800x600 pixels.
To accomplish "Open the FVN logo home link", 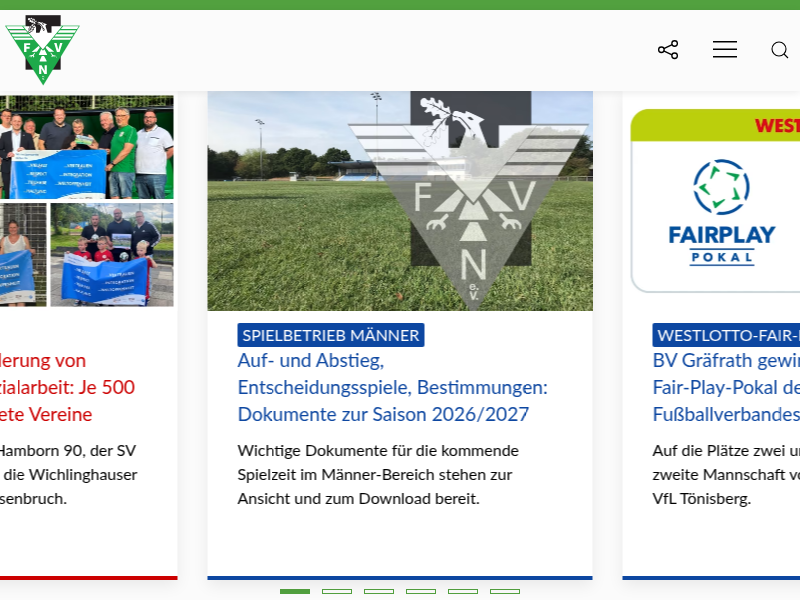I will [x=42, y=49].
